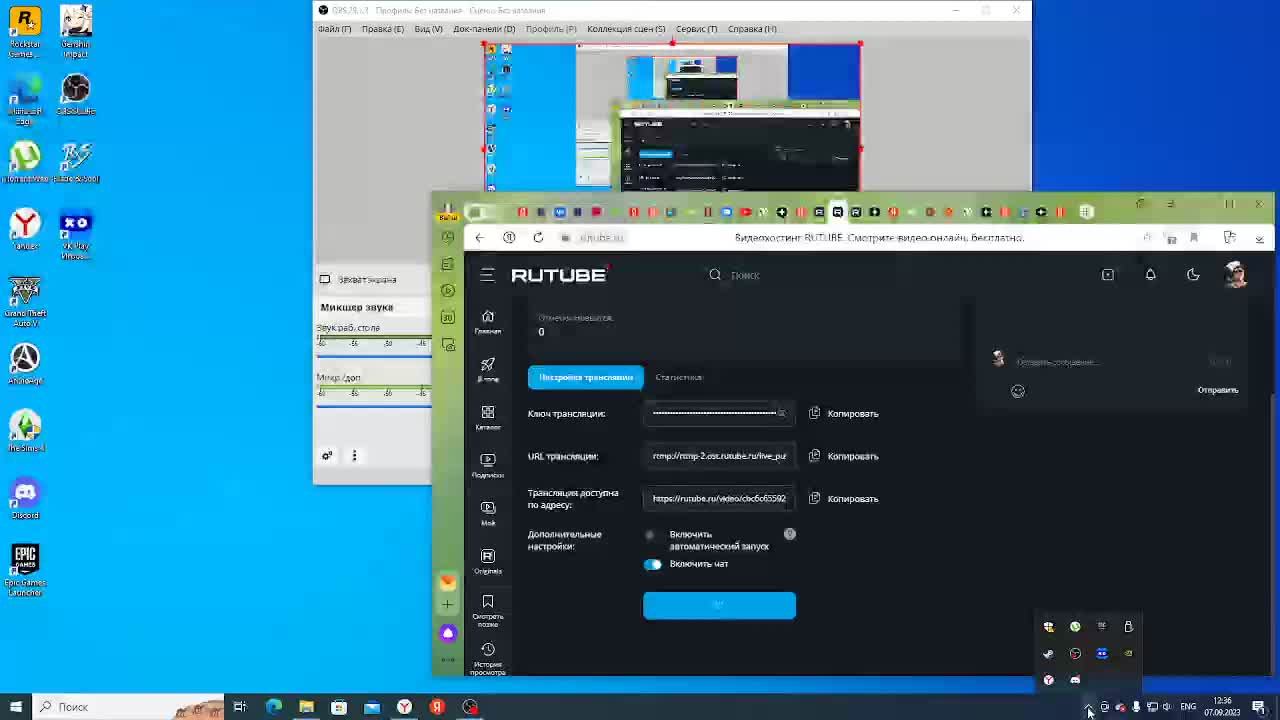Open Epic Games Launcher desktop shortcut
Viewport: 1280px width, 720px height.
coord(25,570)
